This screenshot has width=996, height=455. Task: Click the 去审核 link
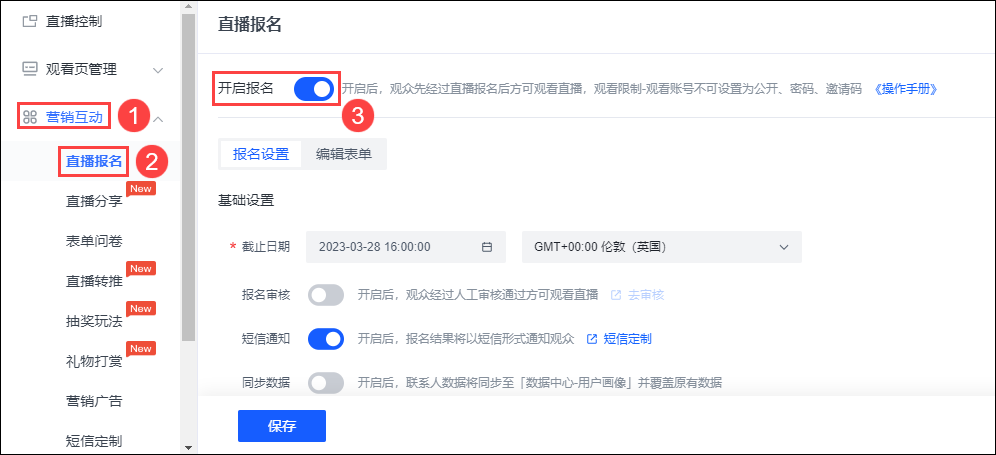[x=646, y=295]
